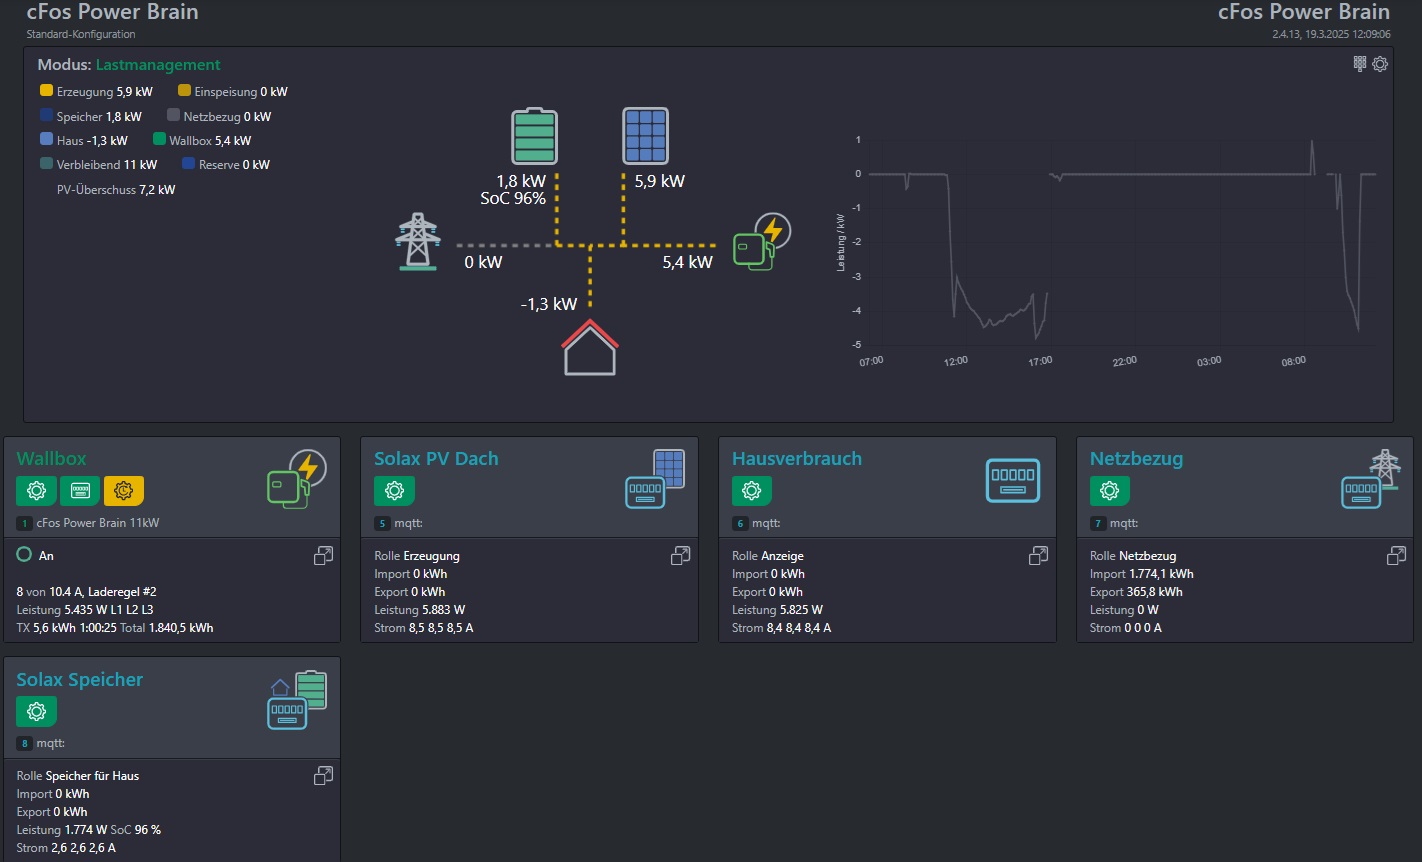1422x862 pixels.
Task: Click Wallbox '8 von 10.4 A' charging rule line
Action: (x=87, y=592)
